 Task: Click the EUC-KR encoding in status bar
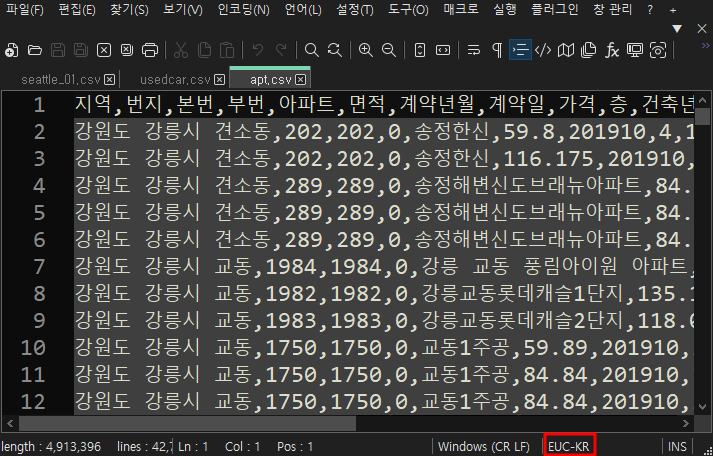point(568,446)
